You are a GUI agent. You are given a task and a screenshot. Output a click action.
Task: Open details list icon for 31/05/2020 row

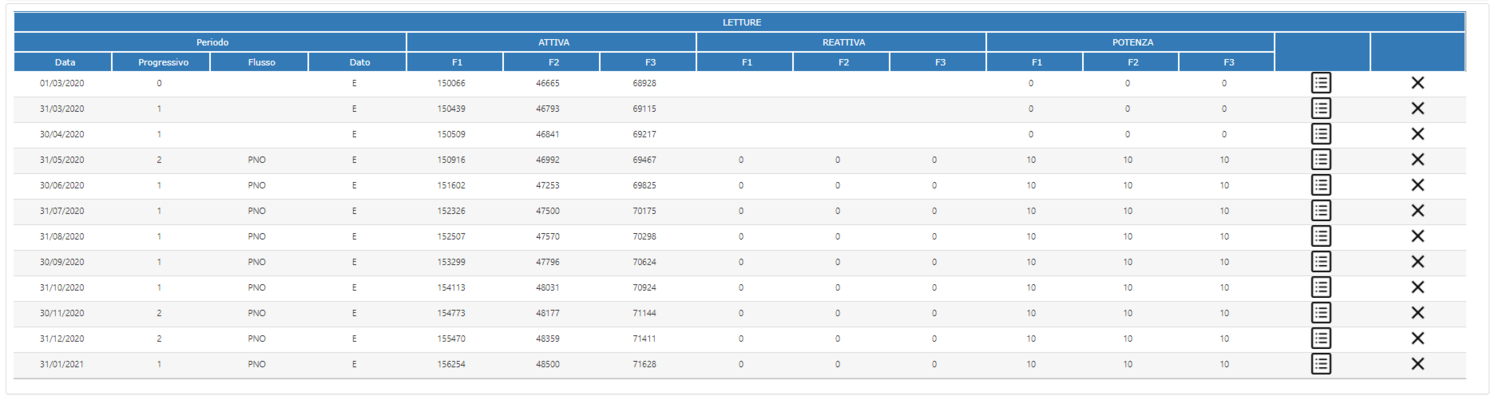pos(1321,159)
